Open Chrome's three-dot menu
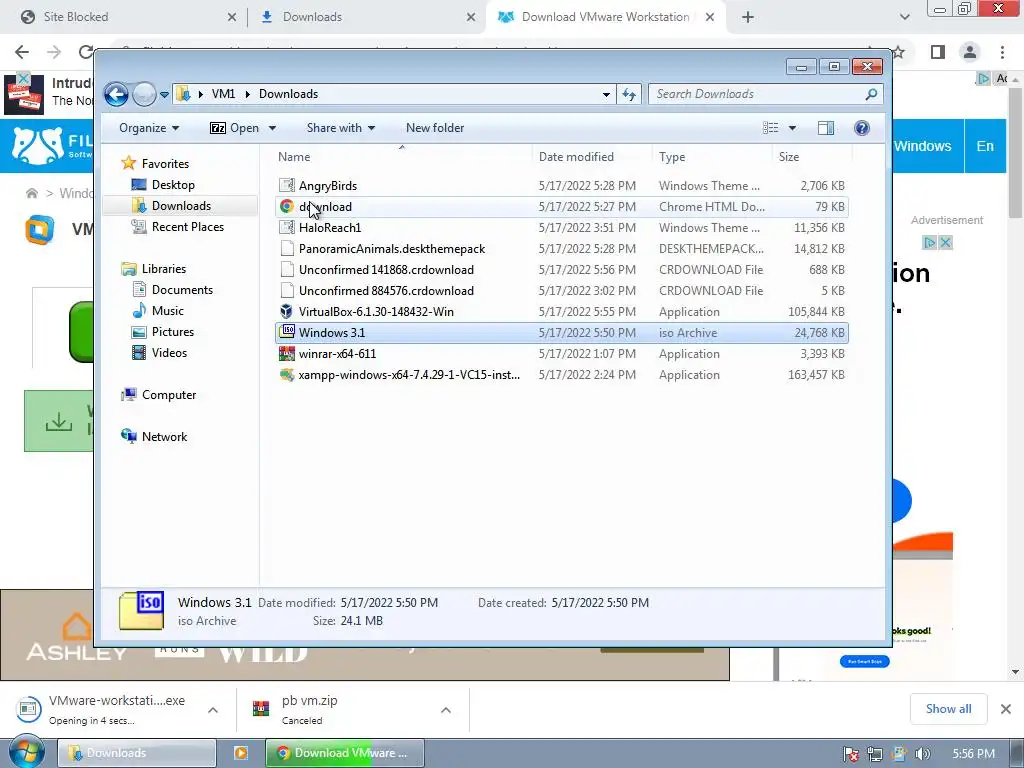1024x768 pixels. tap(1002, 52)
